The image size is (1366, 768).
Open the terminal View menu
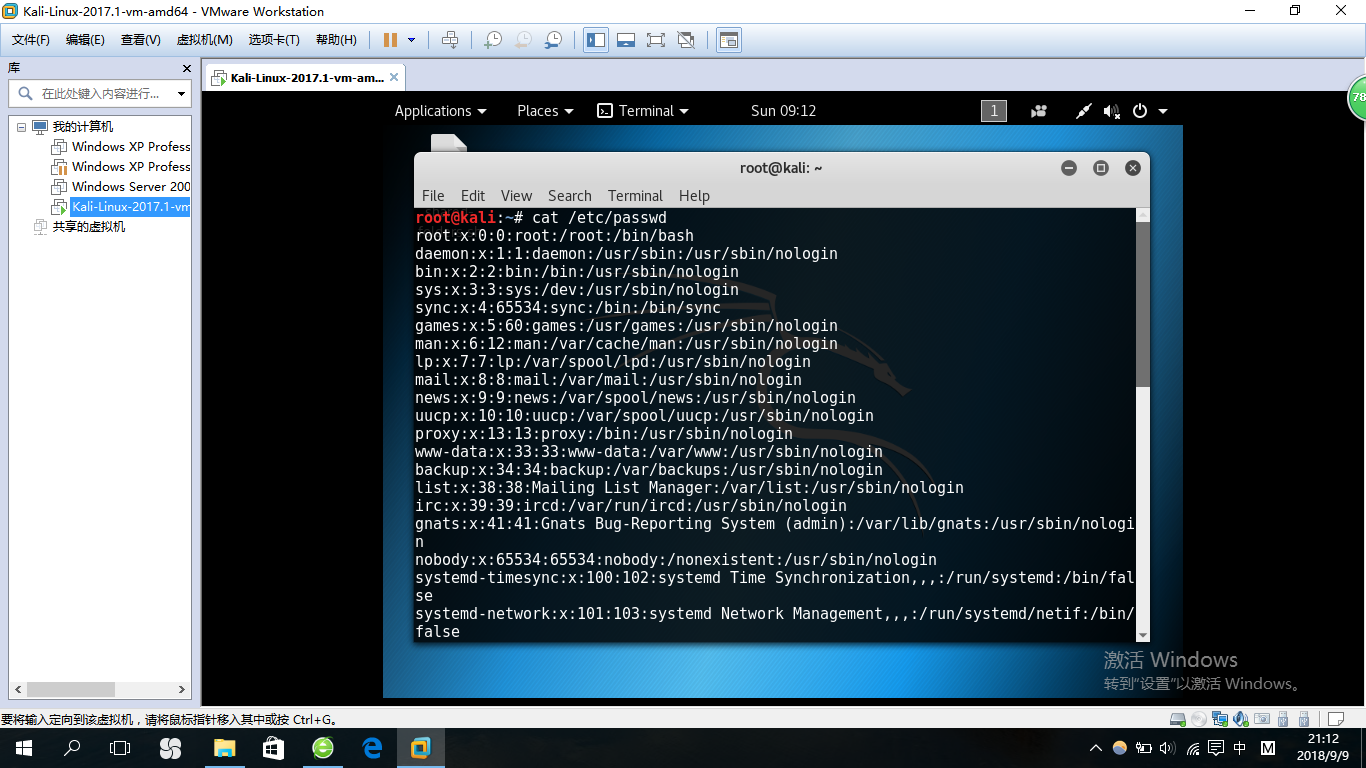click(x=517, y=196)
